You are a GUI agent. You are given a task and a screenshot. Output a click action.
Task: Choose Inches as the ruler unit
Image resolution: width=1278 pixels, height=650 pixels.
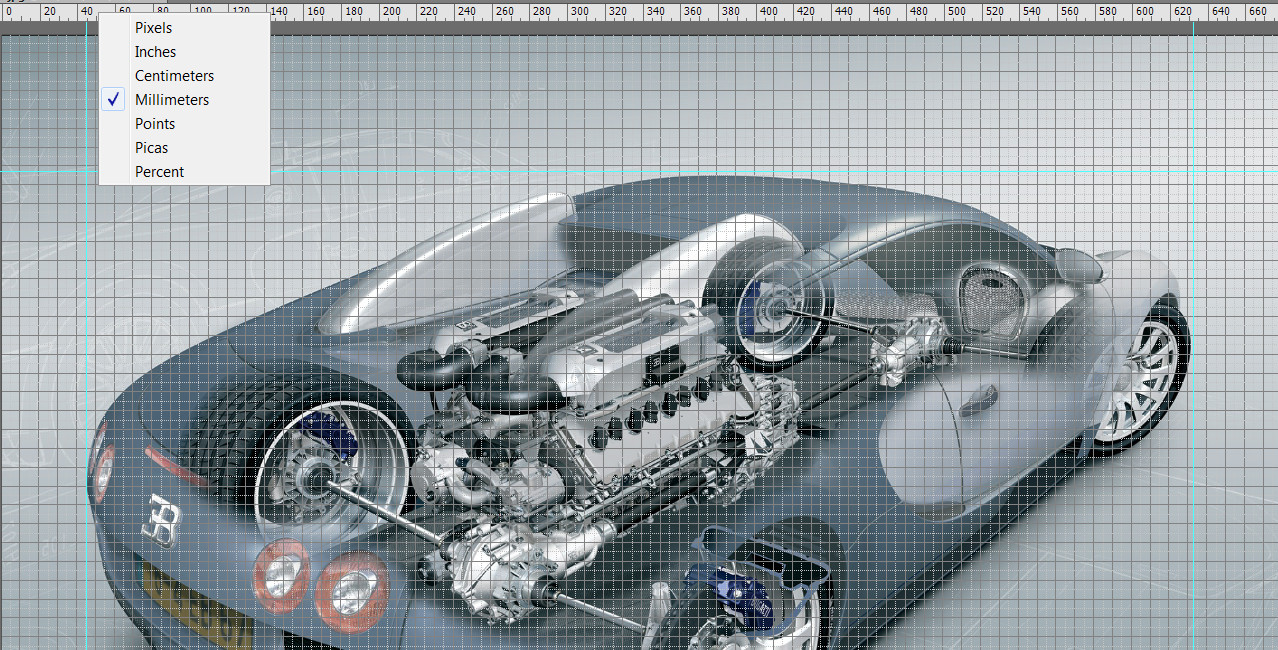click(x=155, y=52)
